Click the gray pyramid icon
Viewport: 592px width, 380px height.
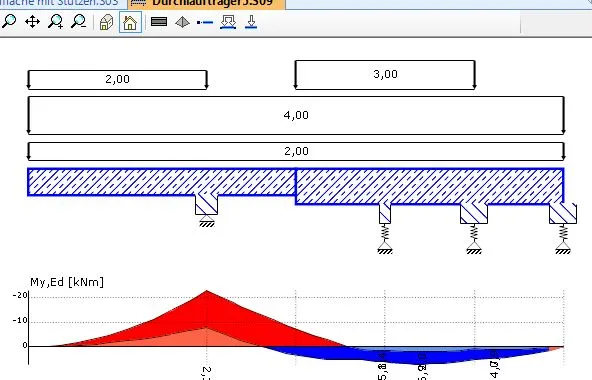pos(182,22)
